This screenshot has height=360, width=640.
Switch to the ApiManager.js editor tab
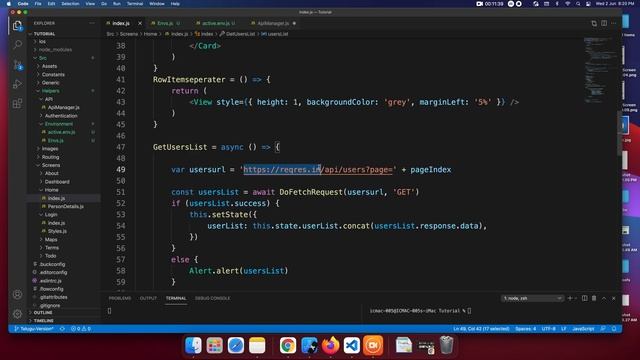click(x=273, y=23)
